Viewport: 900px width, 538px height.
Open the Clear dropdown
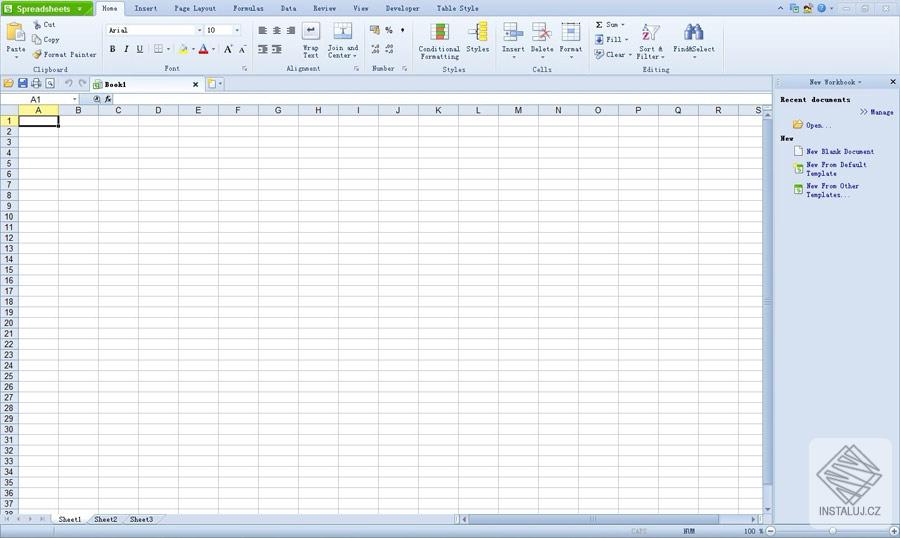[613, 55]
